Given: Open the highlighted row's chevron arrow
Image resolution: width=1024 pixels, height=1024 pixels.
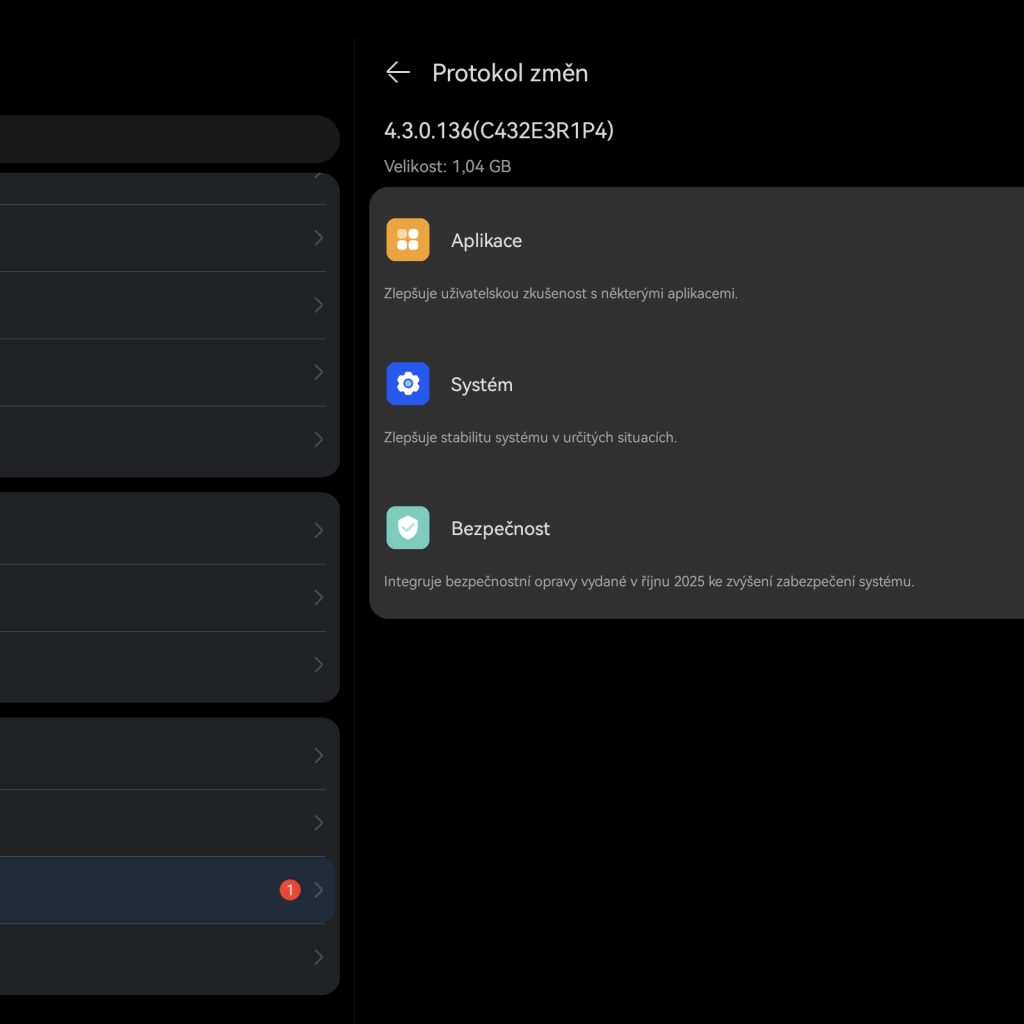Looking at the screenshot, I should pyautogui.click(x=318, y=890).
